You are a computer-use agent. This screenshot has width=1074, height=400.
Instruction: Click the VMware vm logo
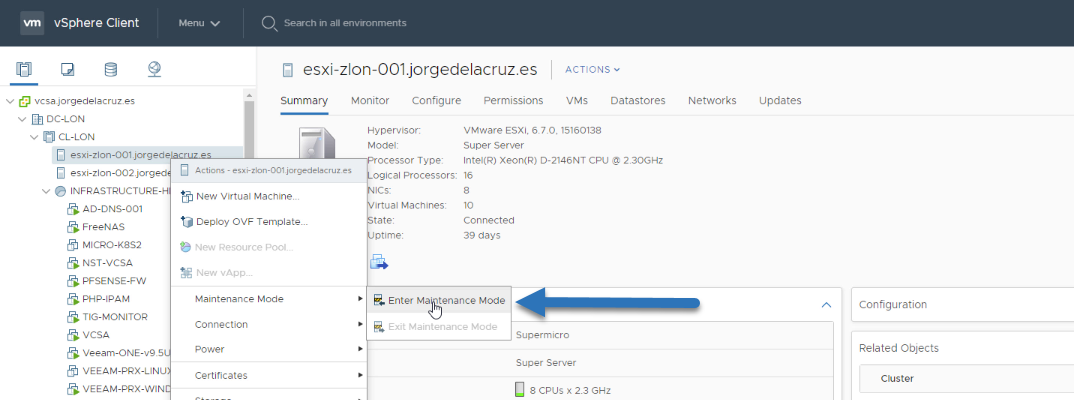33,23
